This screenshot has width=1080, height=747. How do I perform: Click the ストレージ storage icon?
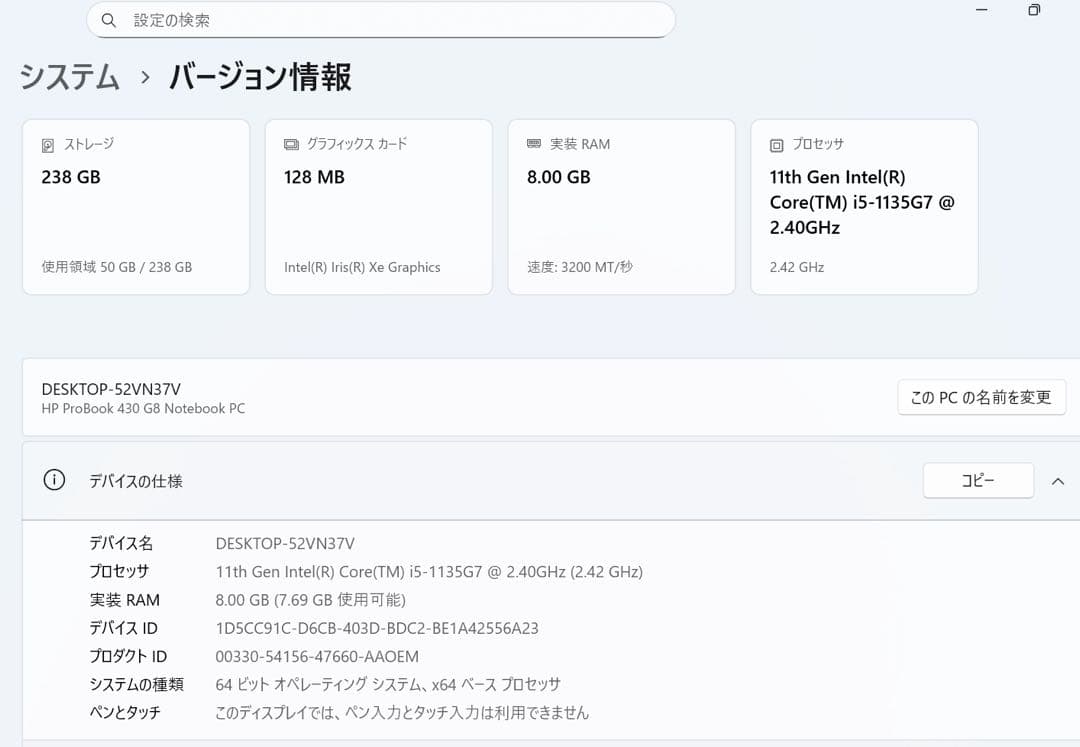click(x=47, y=144)
